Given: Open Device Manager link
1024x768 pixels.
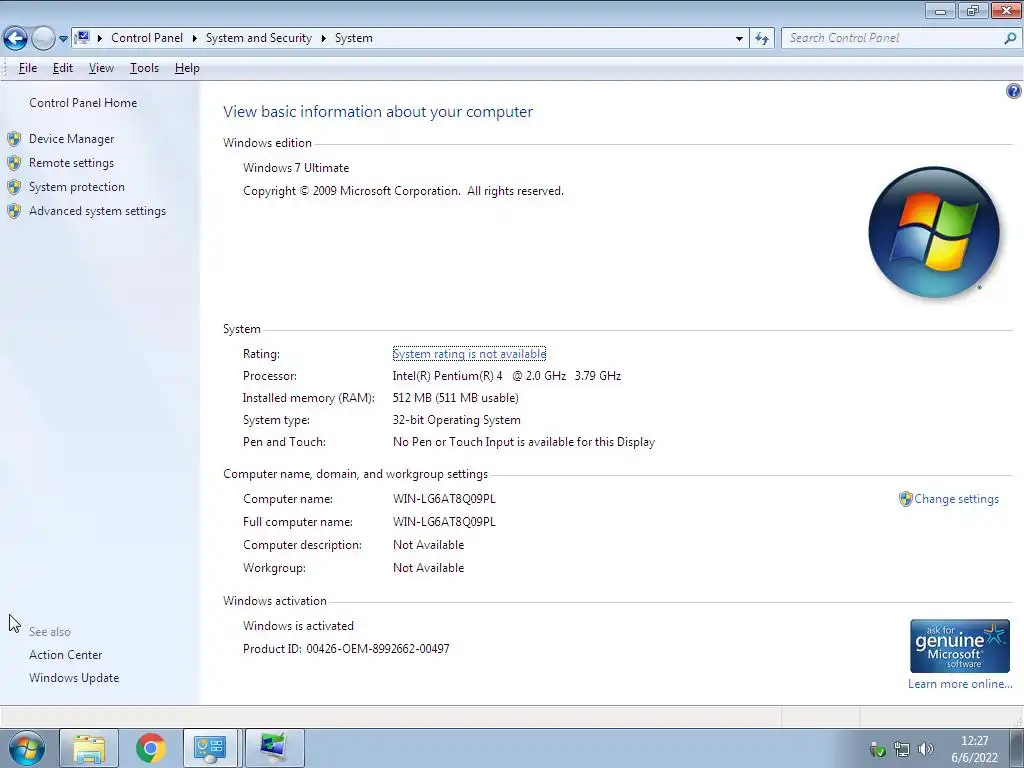Looking at the screenshot, I should [72, 139].
